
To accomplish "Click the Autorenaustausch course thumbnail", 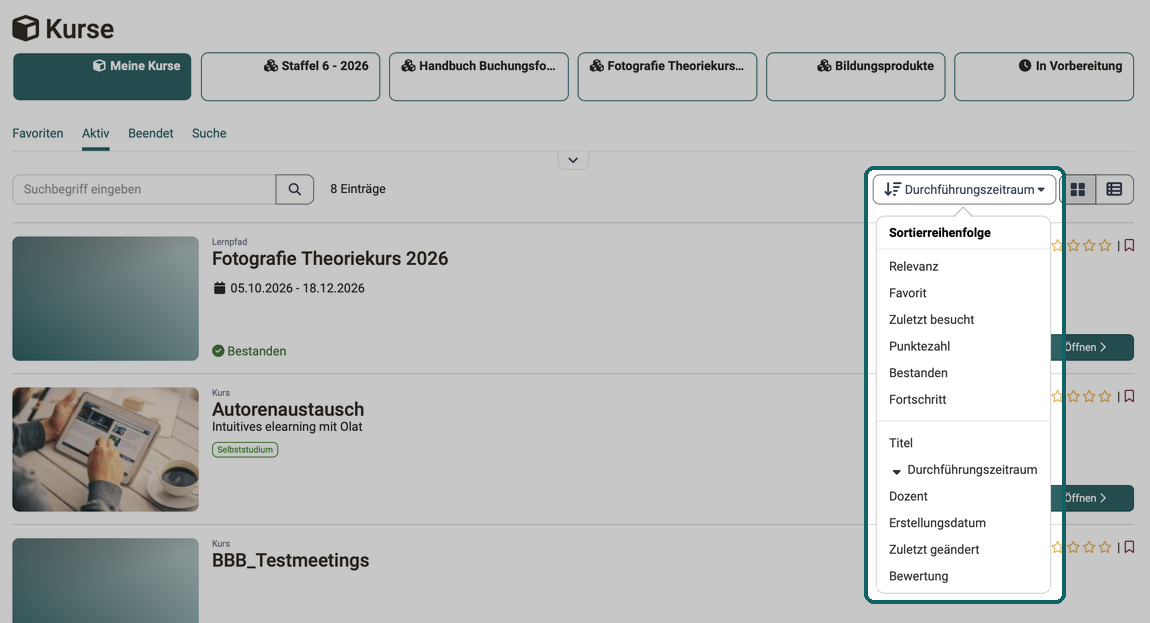I will pyautogui.click(x=106, y=449).
